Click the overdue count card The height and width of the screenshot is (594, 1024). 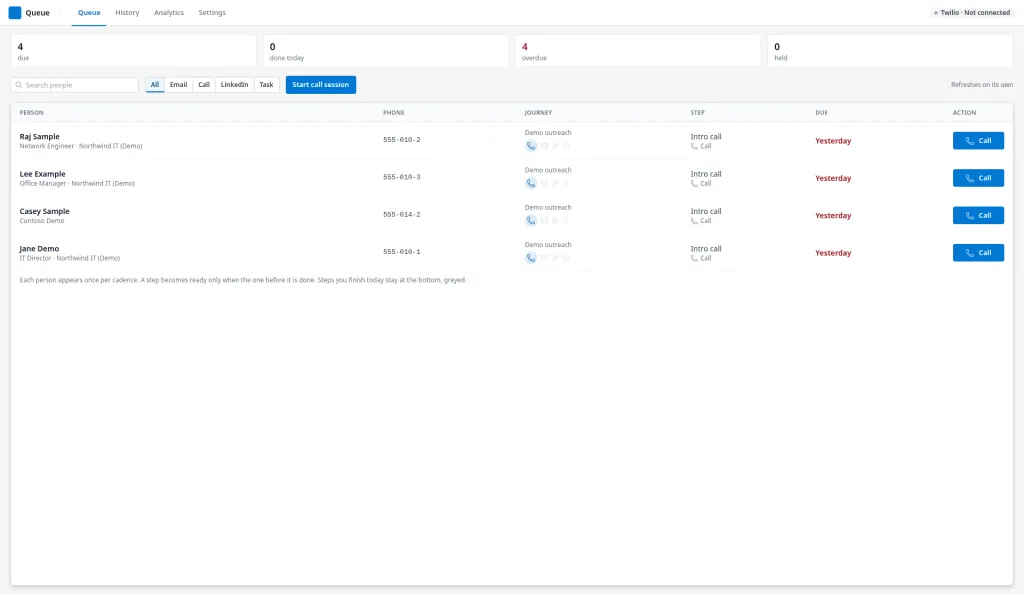coord(637,51)
